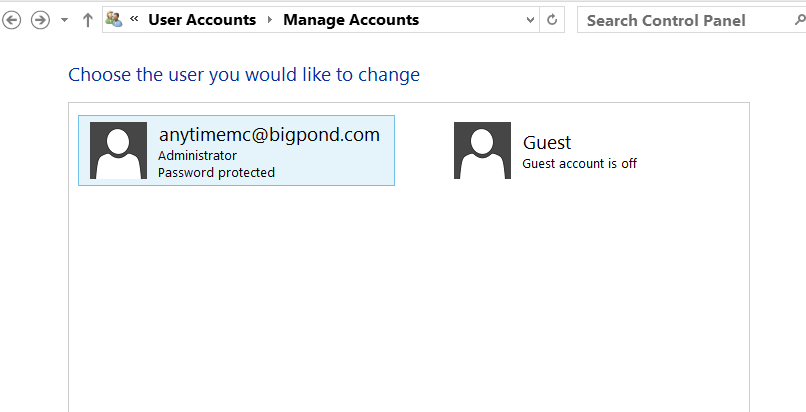Navigate to User Accounts breadcrumb
806x412 pixels.
pos(202,20)
